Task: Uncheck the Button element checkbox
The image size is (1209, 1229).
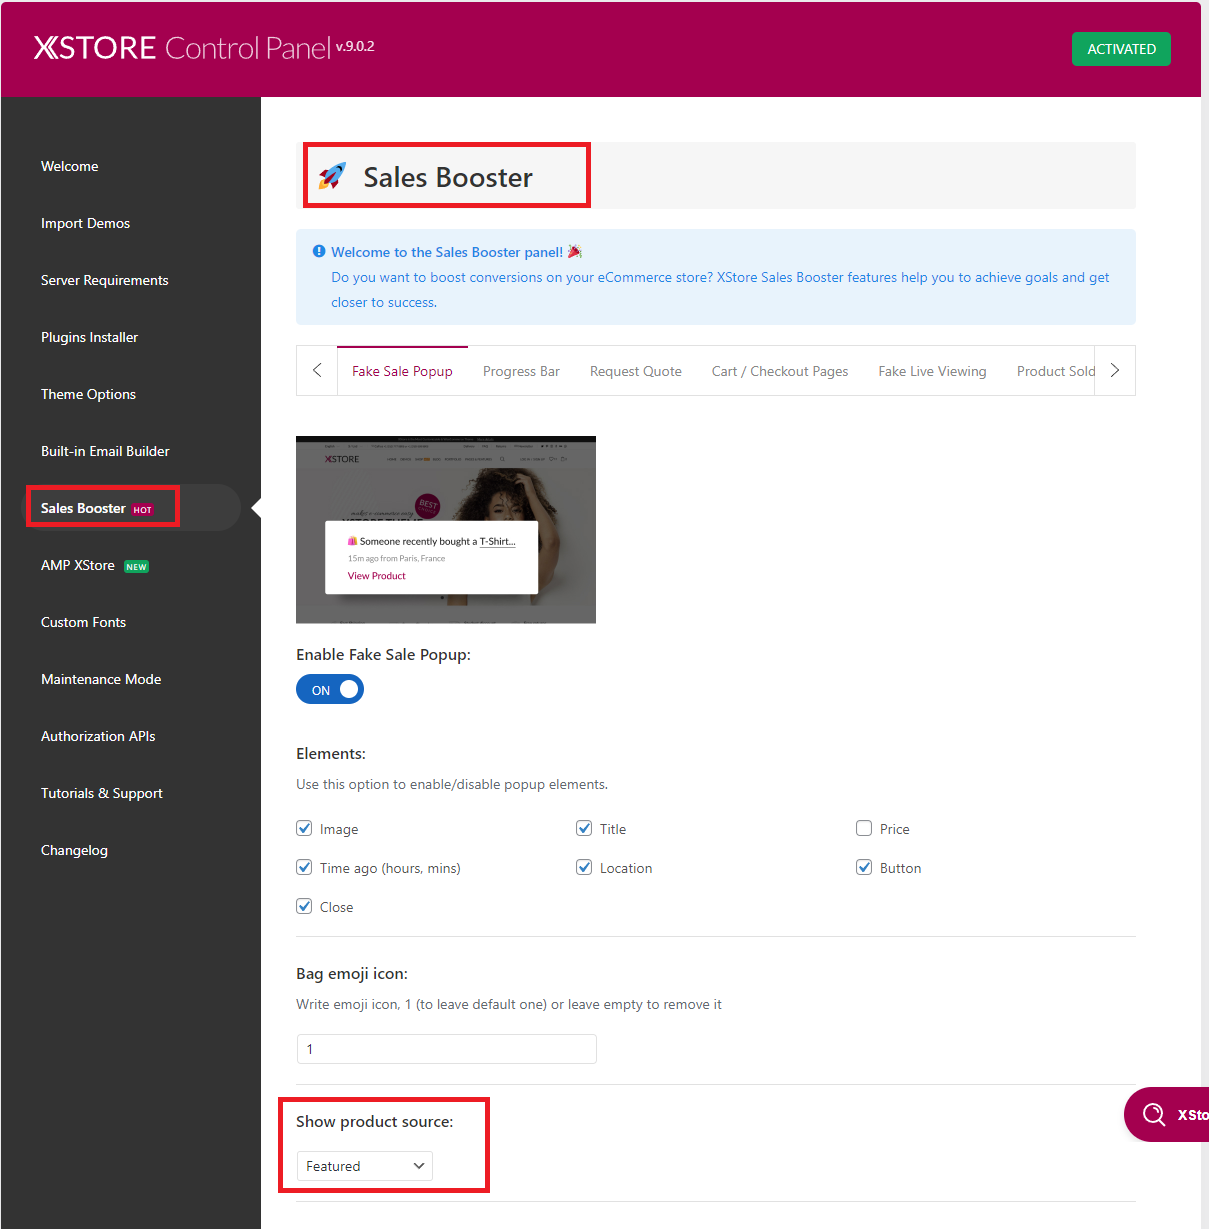Action: (x=864, y=867)
